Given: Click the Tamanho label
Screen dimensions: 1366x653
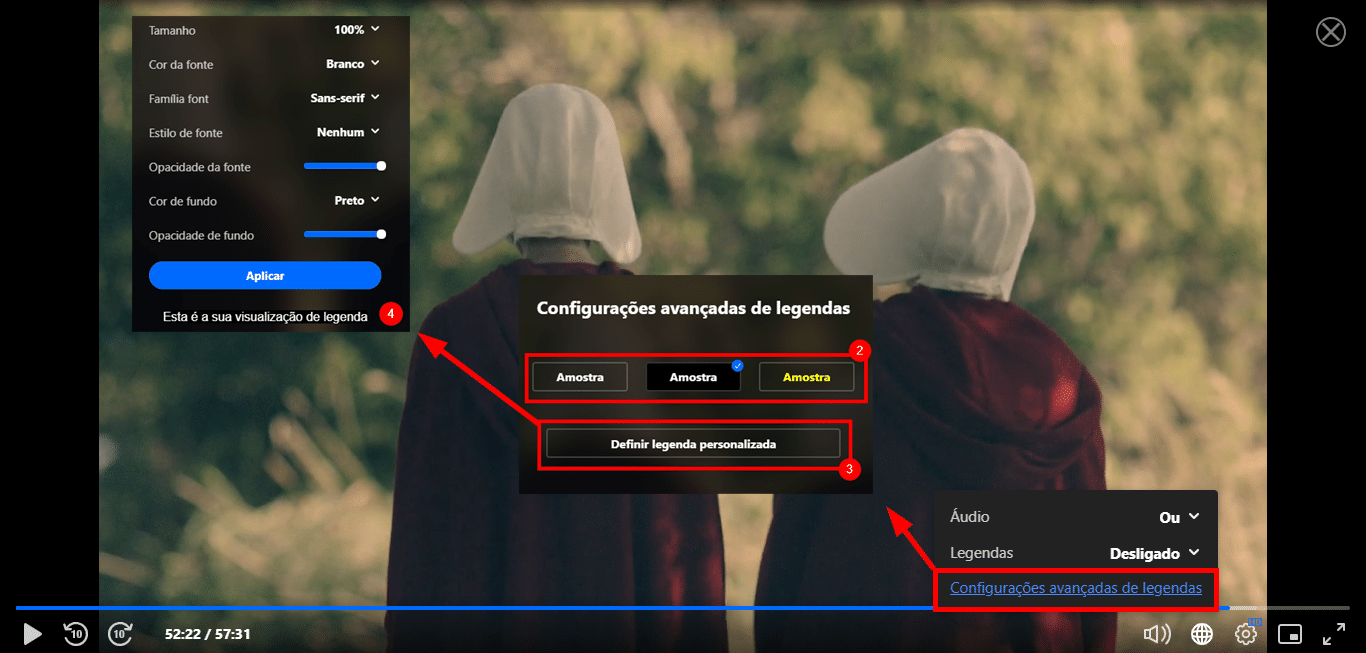Looking at the screenshot, I should point(172,31).
